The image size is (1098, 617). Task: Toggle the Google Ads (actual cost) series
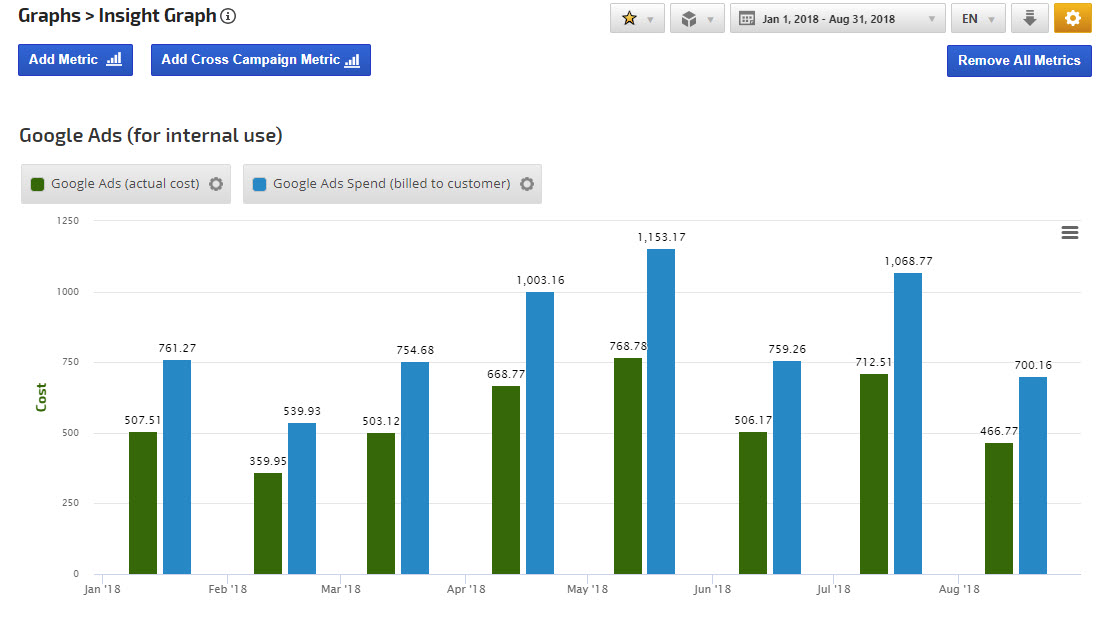tap(125, 184)
